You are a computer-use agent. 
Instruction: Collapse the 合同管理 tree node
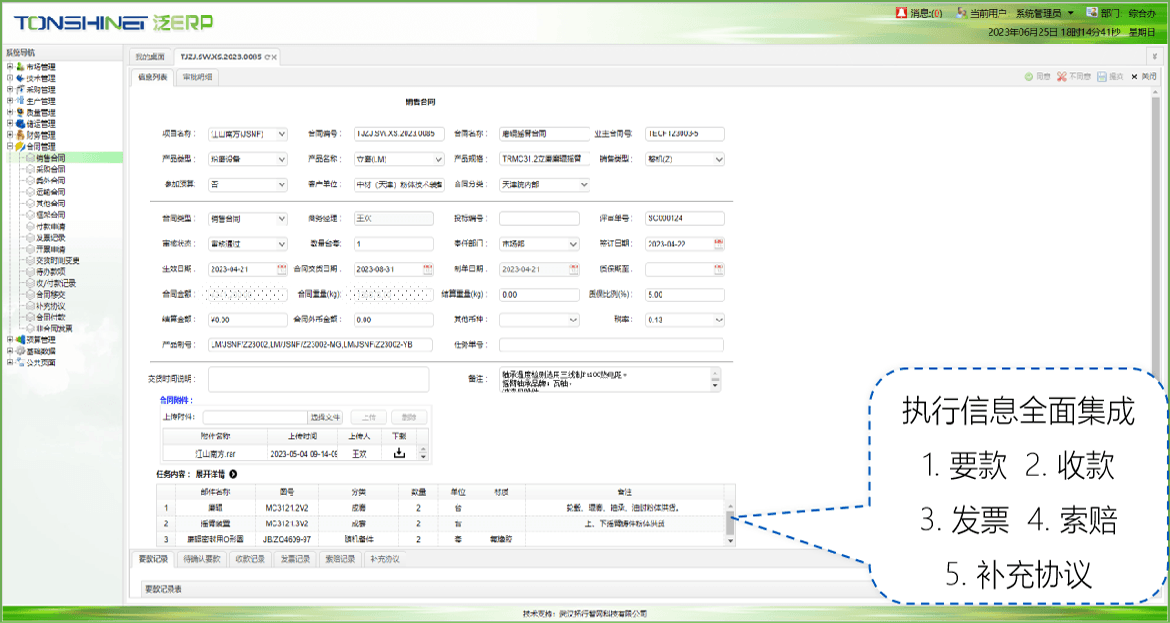coord(10,146)
